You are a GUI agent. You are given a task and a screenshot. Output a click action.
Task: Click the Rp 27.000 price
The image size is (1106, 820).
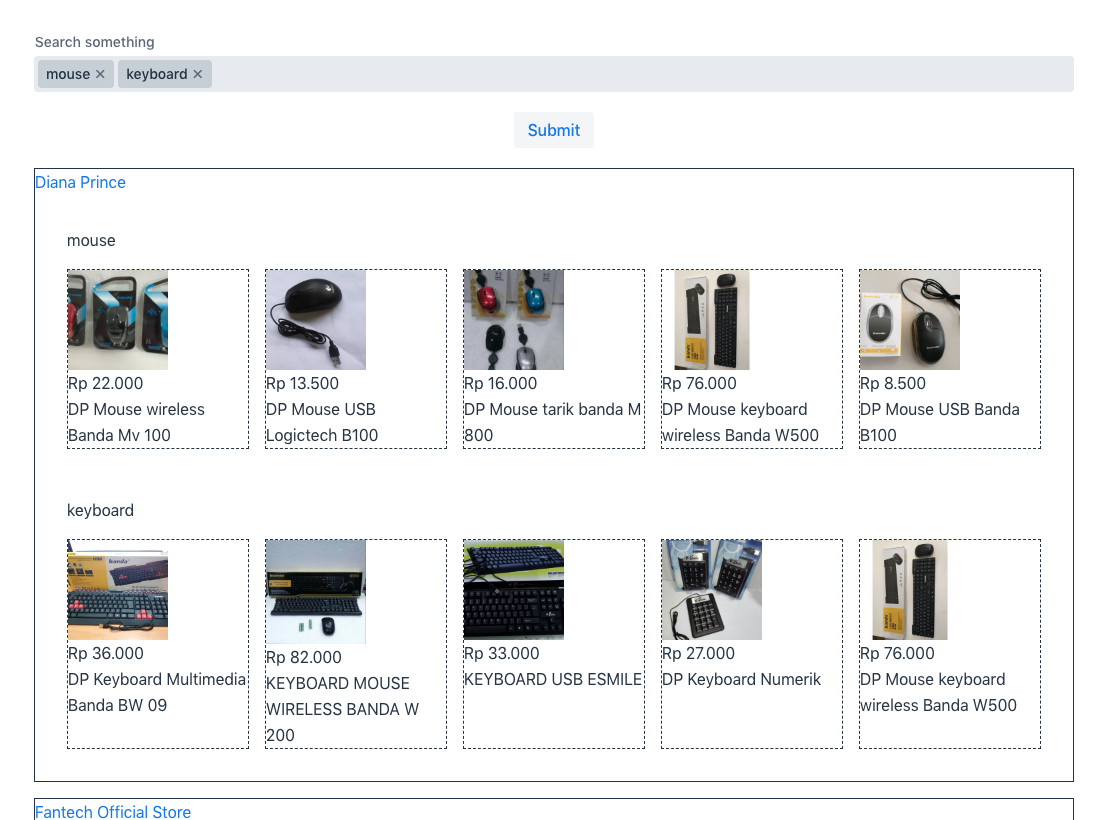[x=698, y=654]
